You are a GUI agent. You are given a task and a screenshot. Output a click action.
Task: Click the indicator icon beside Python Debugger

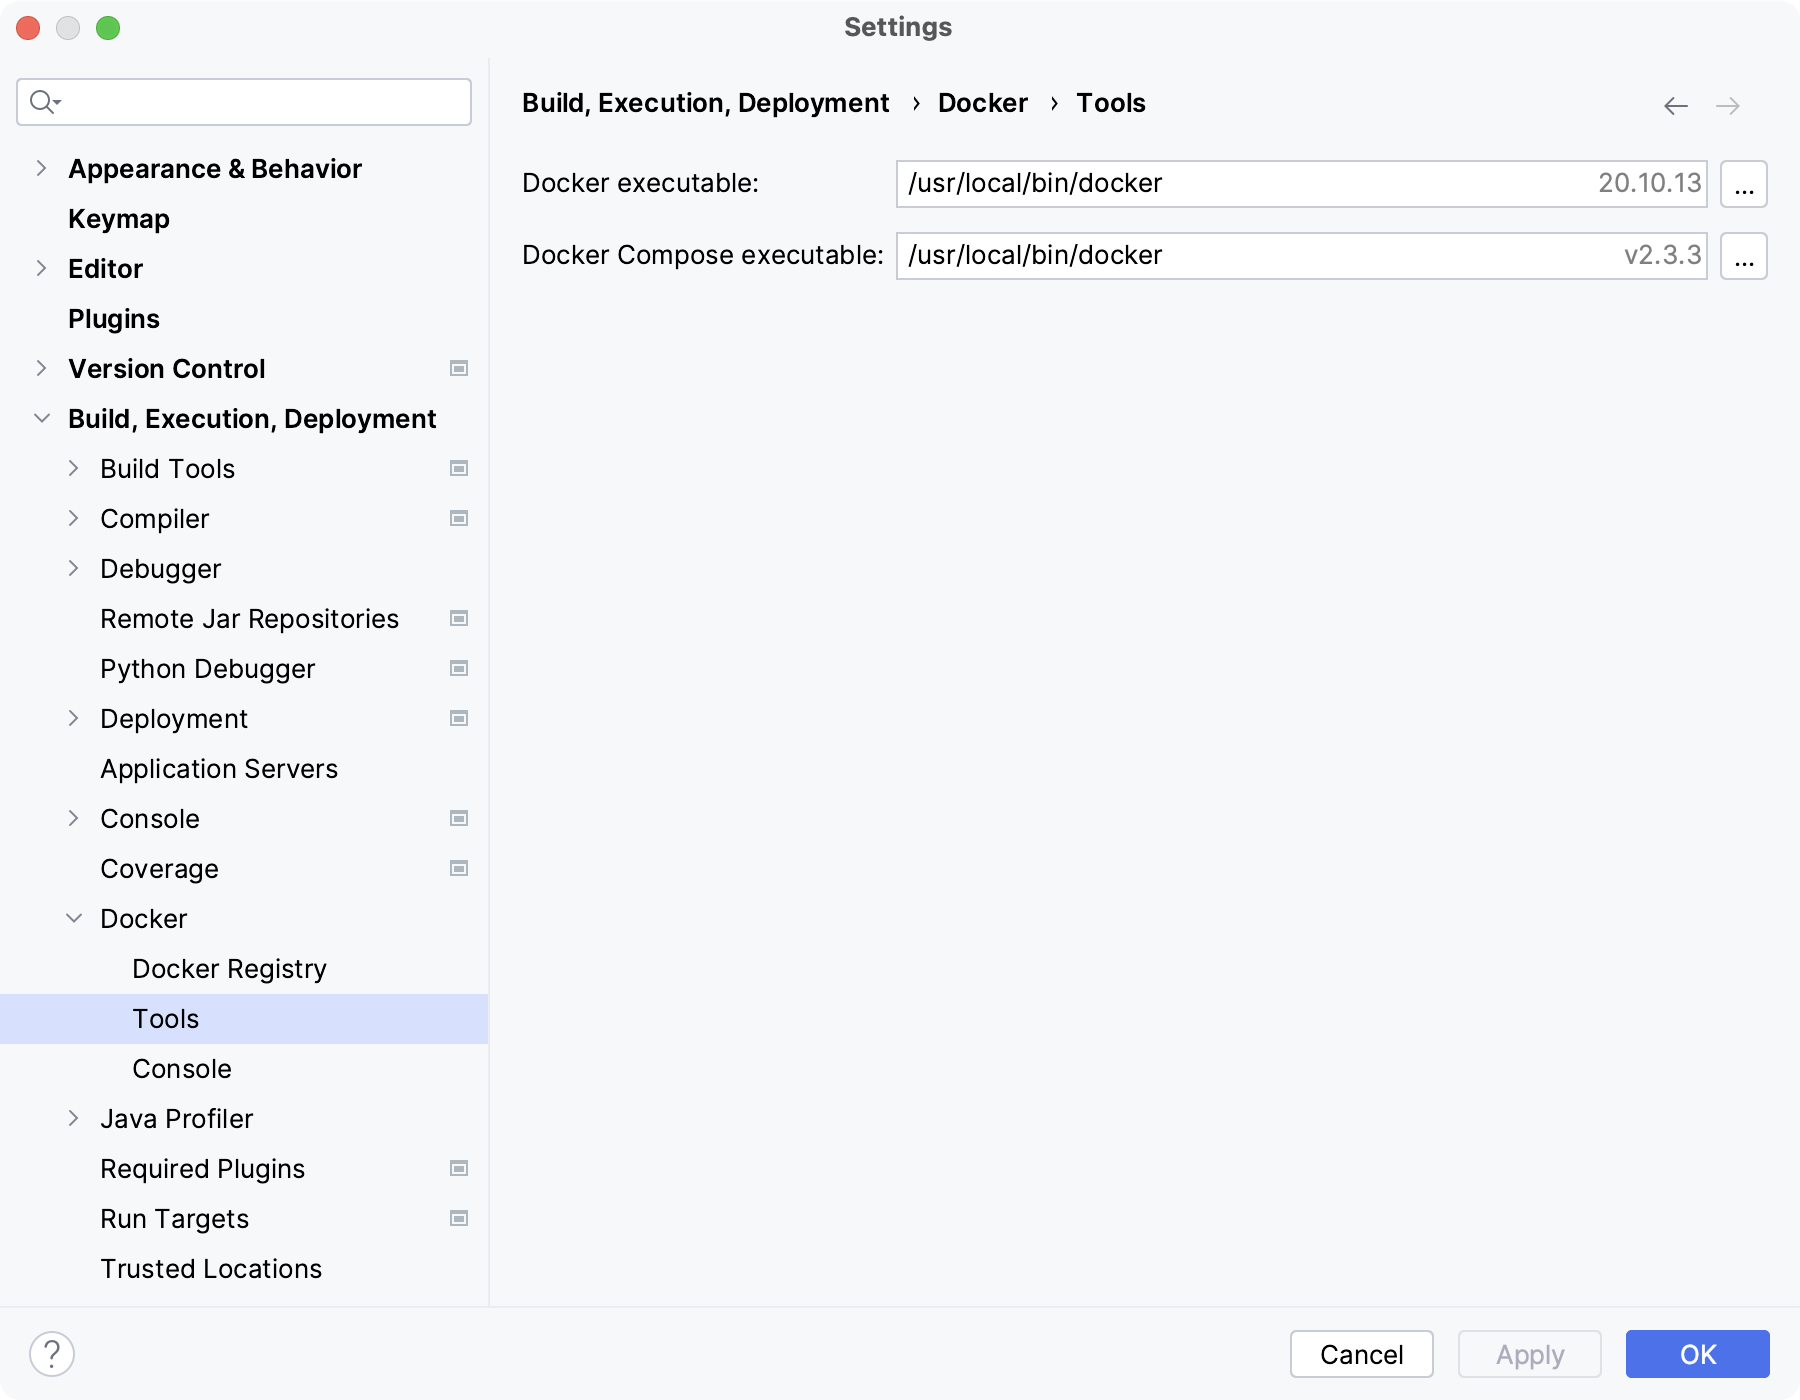click(x=458, y=668)
